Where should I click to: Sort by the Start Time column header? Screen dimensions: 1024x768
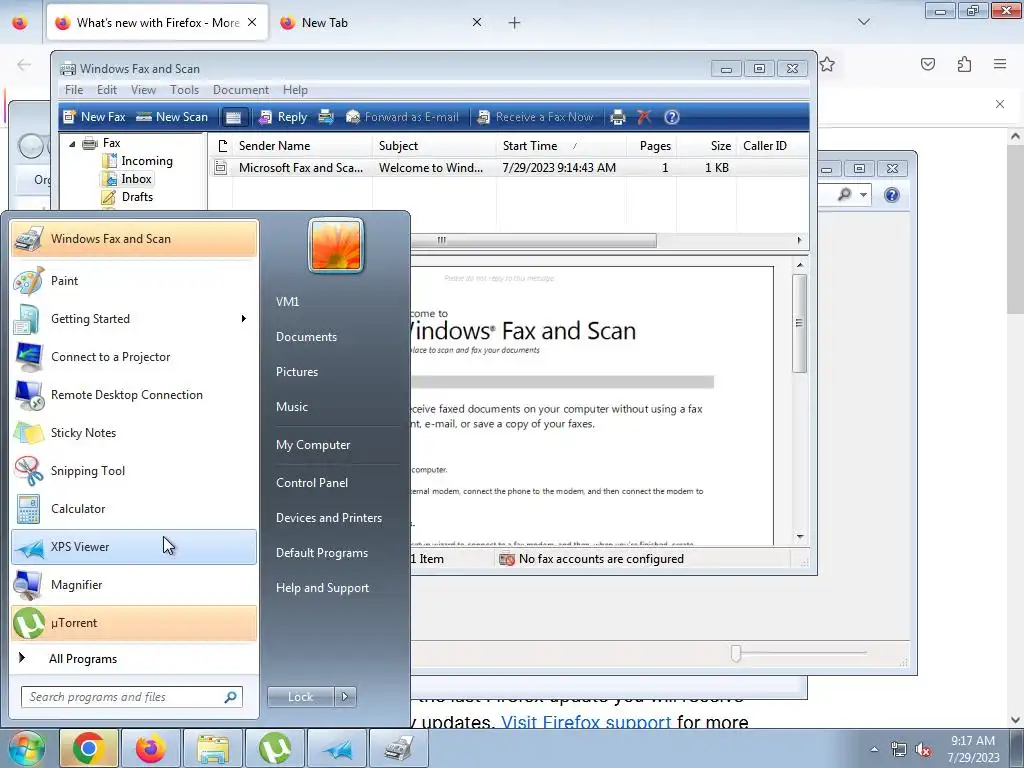[x=561, y=146]
